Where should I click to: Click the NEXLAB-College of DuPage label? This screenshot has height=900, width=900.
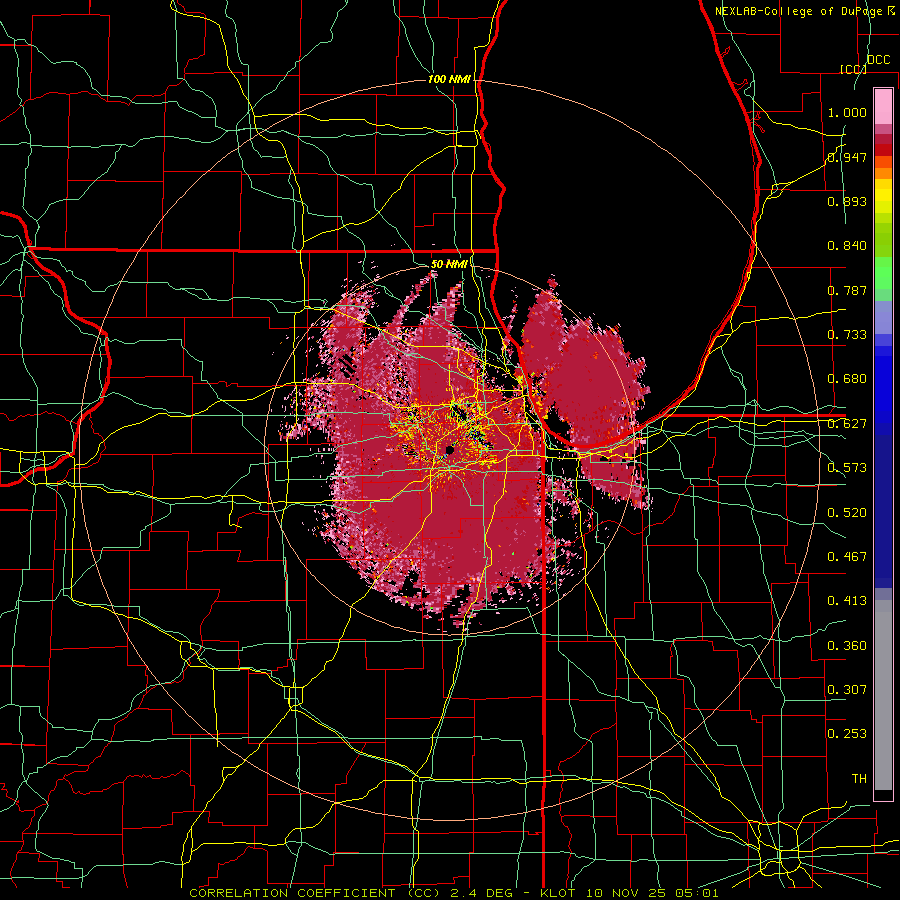(x=799, y=11)
